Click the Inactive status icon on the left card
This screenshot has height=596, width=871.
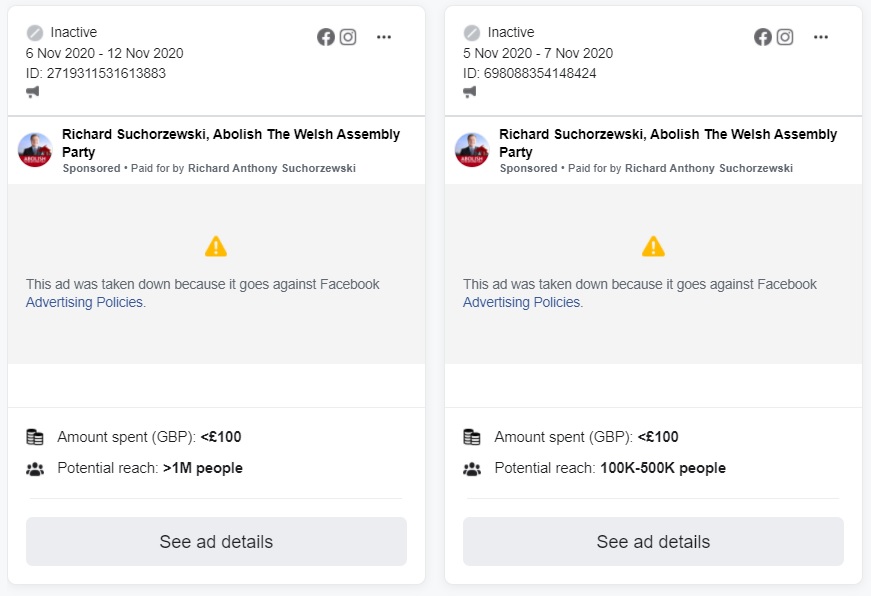35,33
